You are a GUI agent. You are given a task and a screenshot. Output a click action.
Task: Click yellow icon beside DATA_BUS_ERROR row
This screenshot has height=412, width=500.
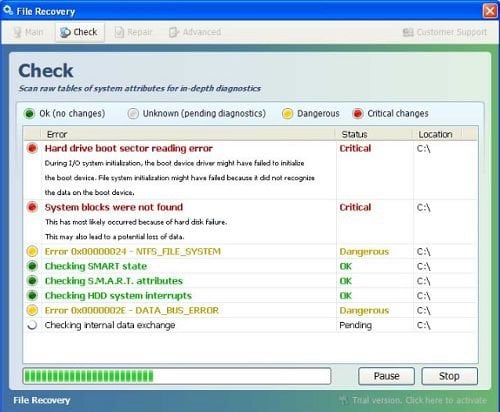[32, 310]
